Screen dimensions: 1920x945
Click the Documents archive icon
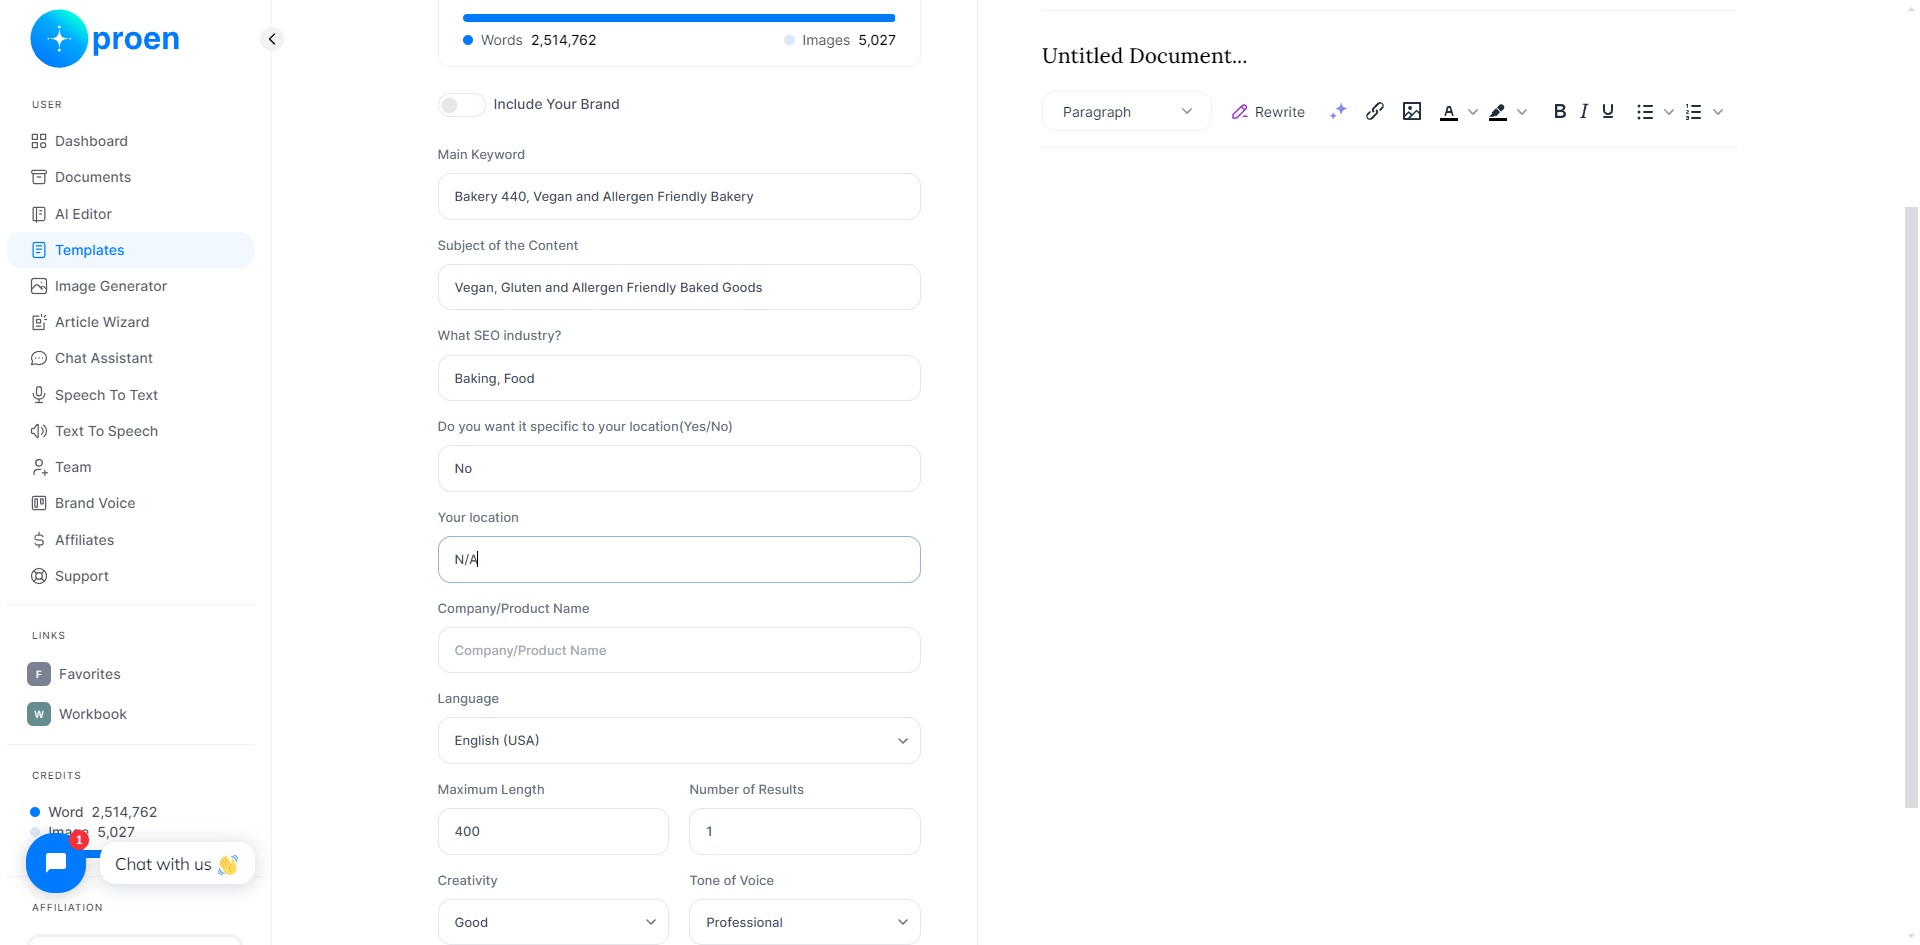point(39,177)
